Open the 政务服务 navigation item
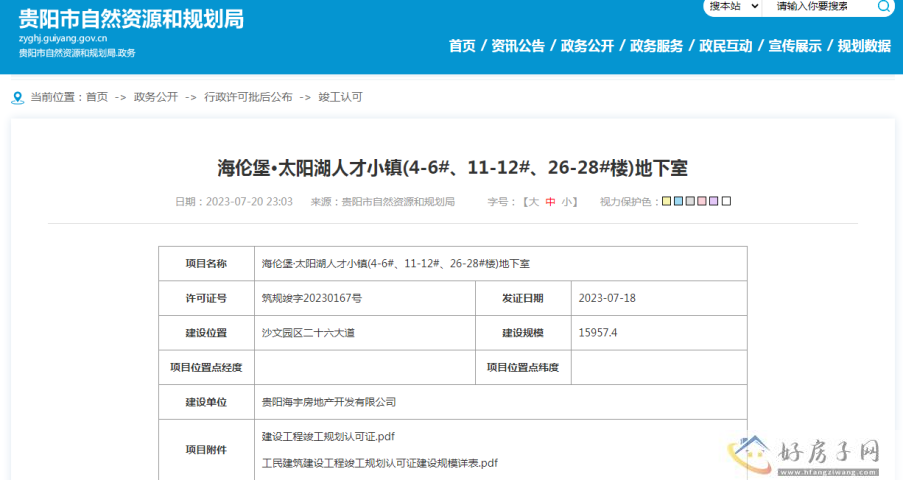Image resolution: width=903 pixels, height=480 pixels. pyautogui.click(x=657, y=46)
